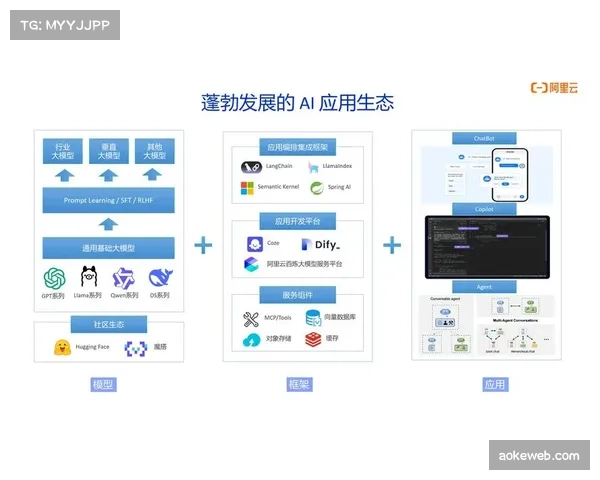Image resolution: width=600 pixels, height=480 pixels.
Task: Click the Copilot header label
Action: [x=484, y=209]
